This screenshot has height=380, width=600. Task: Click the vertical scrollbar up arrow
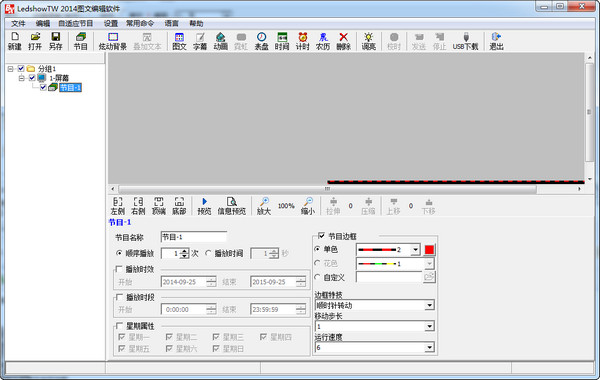tap(589, 58)
